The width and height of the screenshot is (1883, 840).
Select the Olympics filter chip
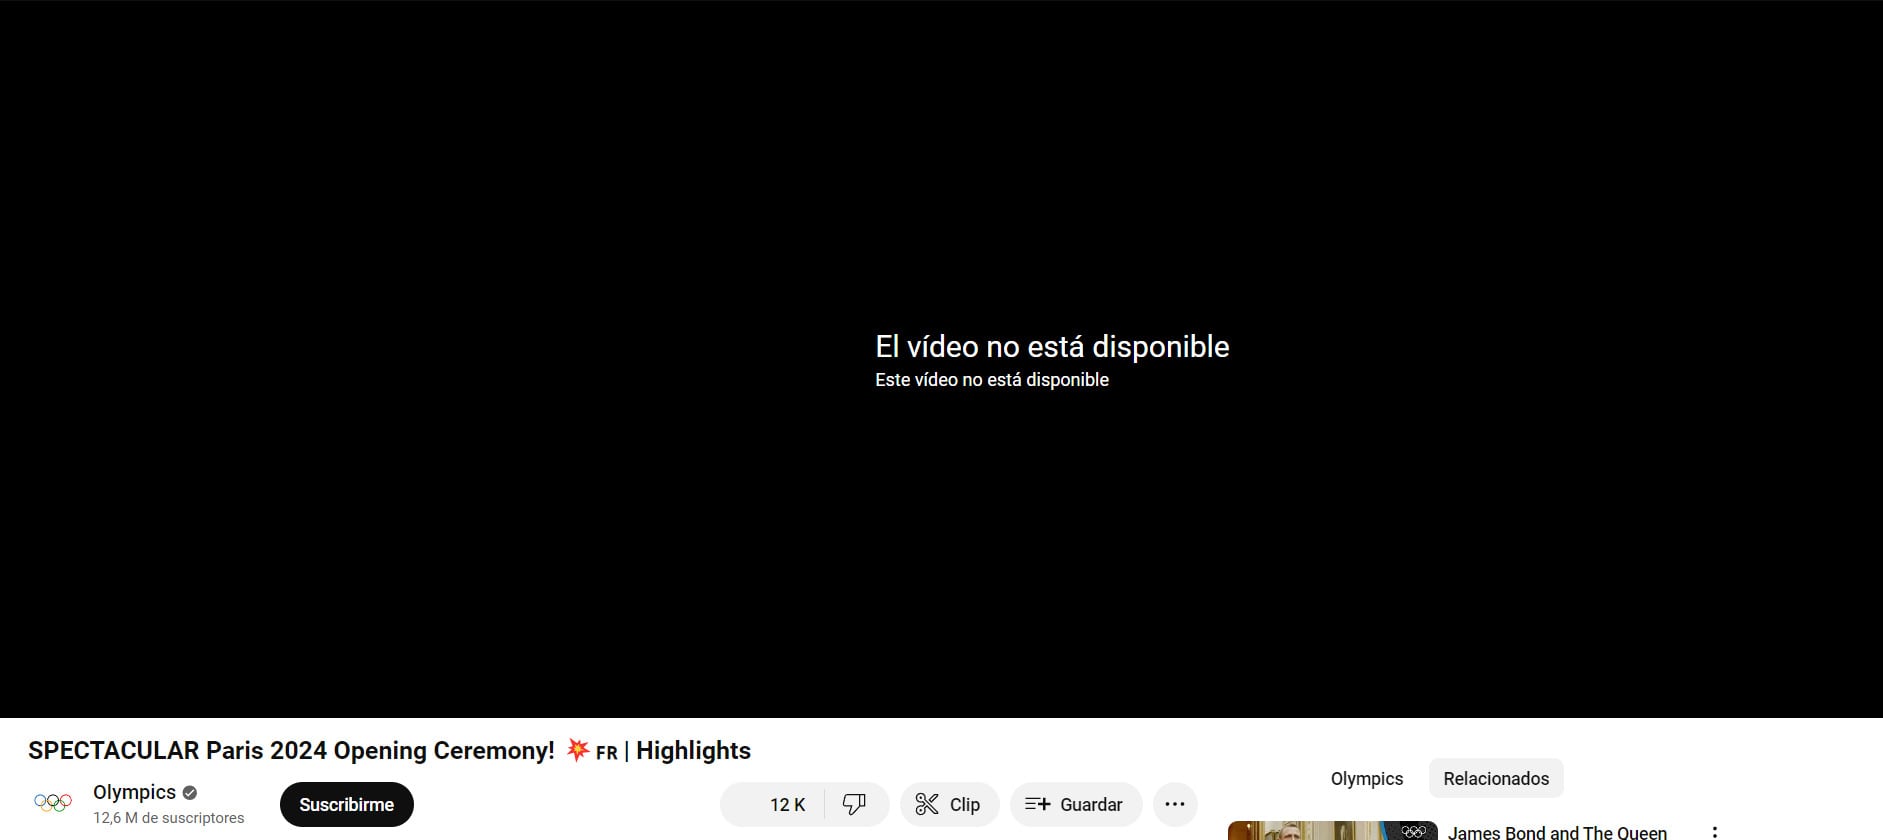pyautogui.click(x=1366, y=778)
